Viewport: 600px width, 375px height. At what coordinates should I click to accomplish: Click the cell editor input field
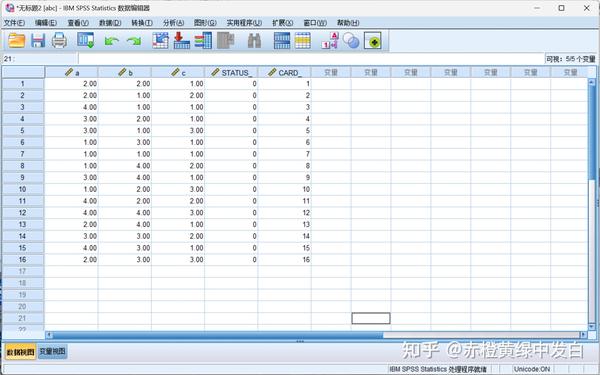(x=311, y=59)
